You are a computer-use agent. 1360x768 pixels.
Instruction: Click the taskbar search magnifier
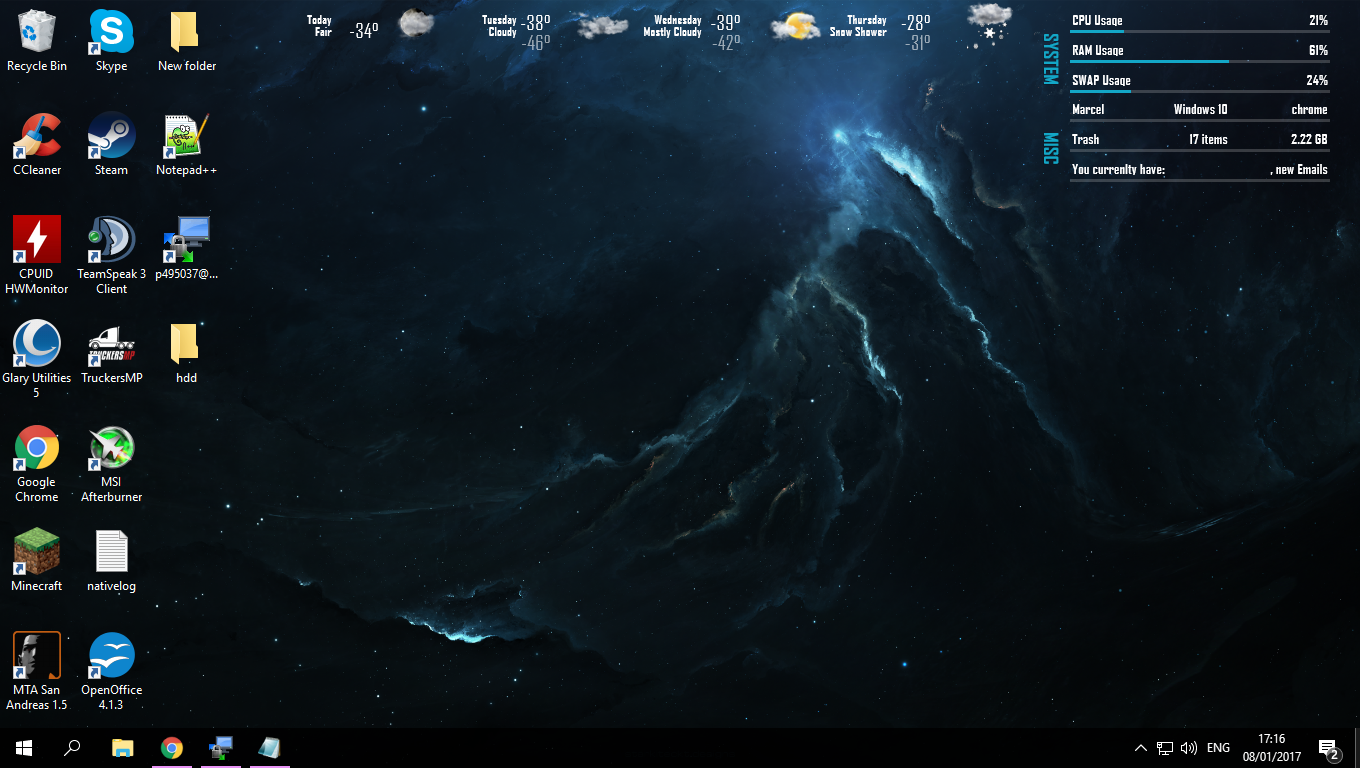point(72,748)
